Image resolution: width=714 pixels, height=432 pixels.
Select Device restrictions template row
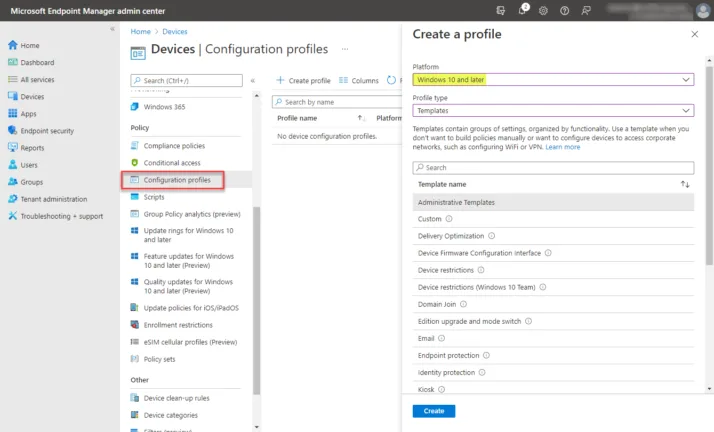tap(553, 270)
